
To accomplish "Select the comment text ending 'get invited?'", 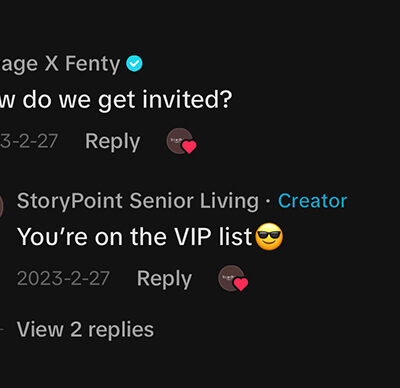I will tap(116, 100).
